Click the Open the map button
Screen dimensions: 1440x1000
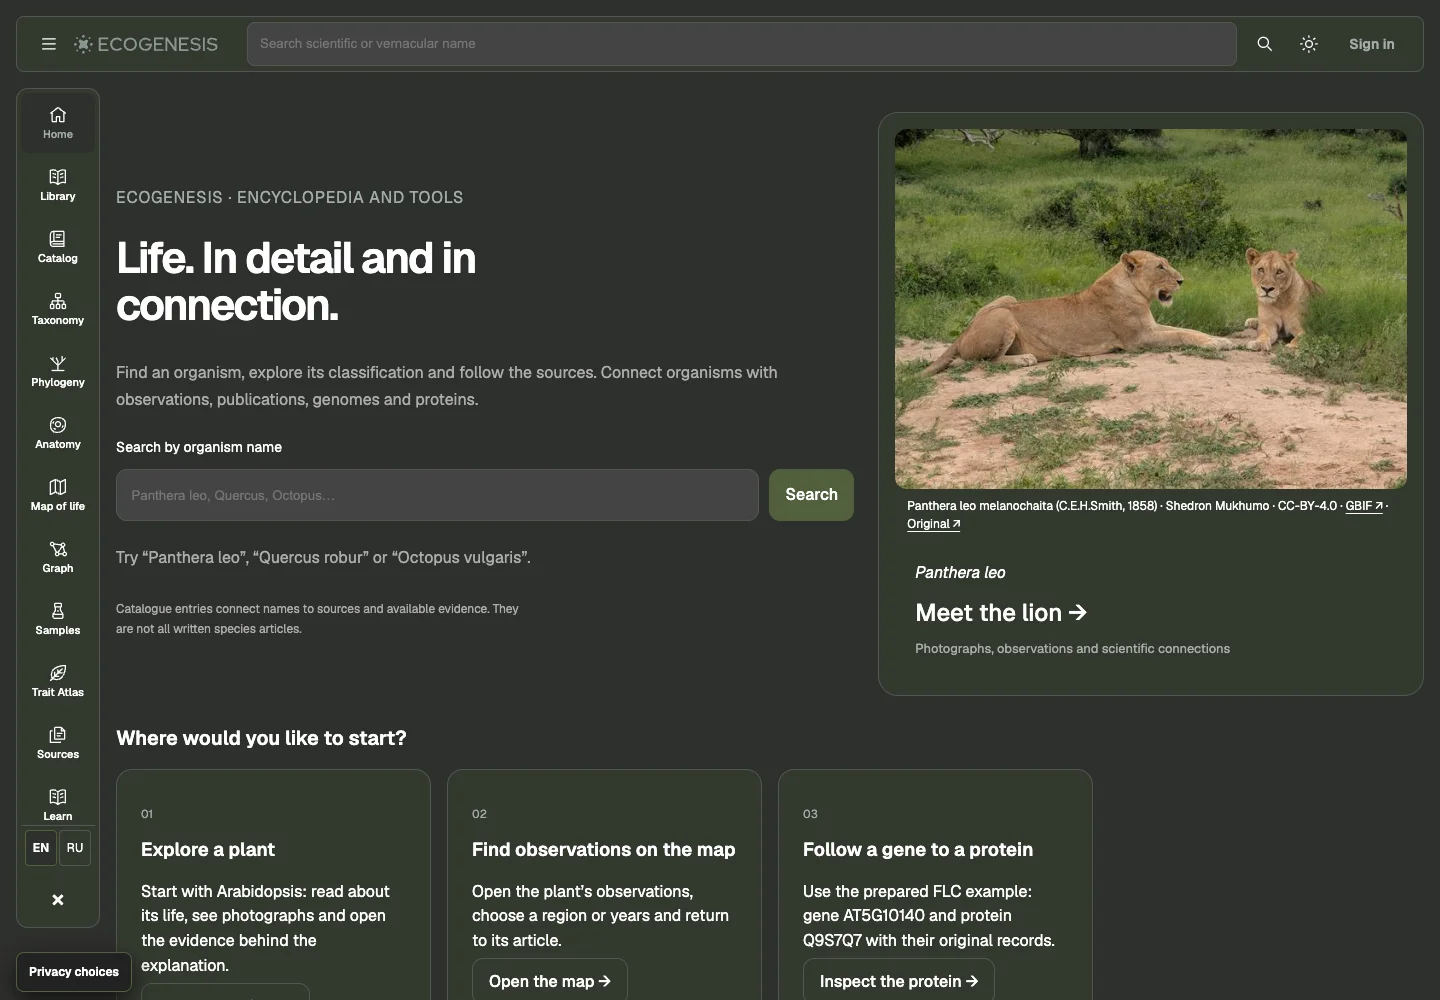[x=550, y=980]
